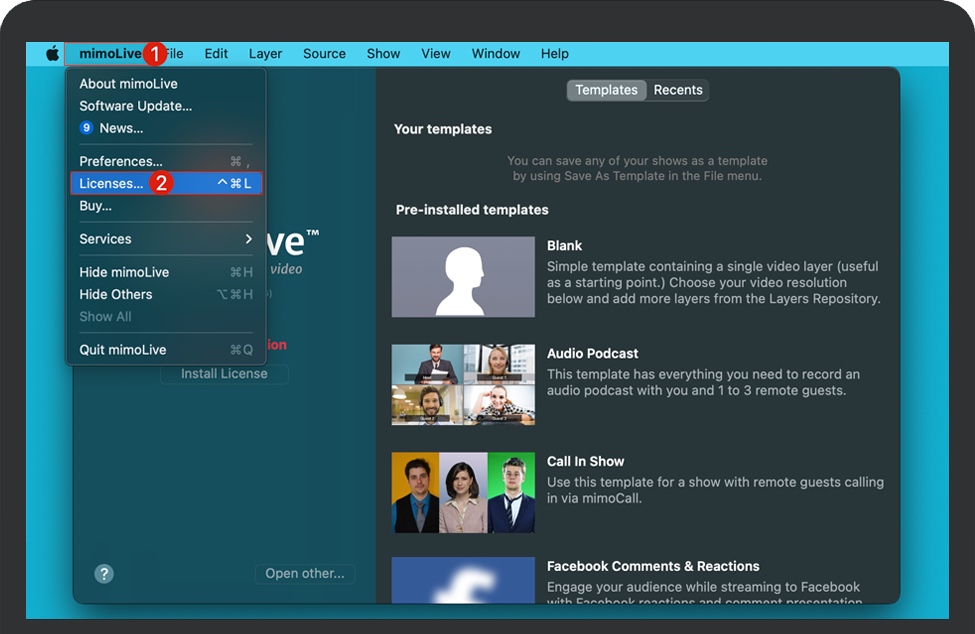Click the blue news count badge
The width and height of the screenshot is (975, 634).
tap(86, 128)
